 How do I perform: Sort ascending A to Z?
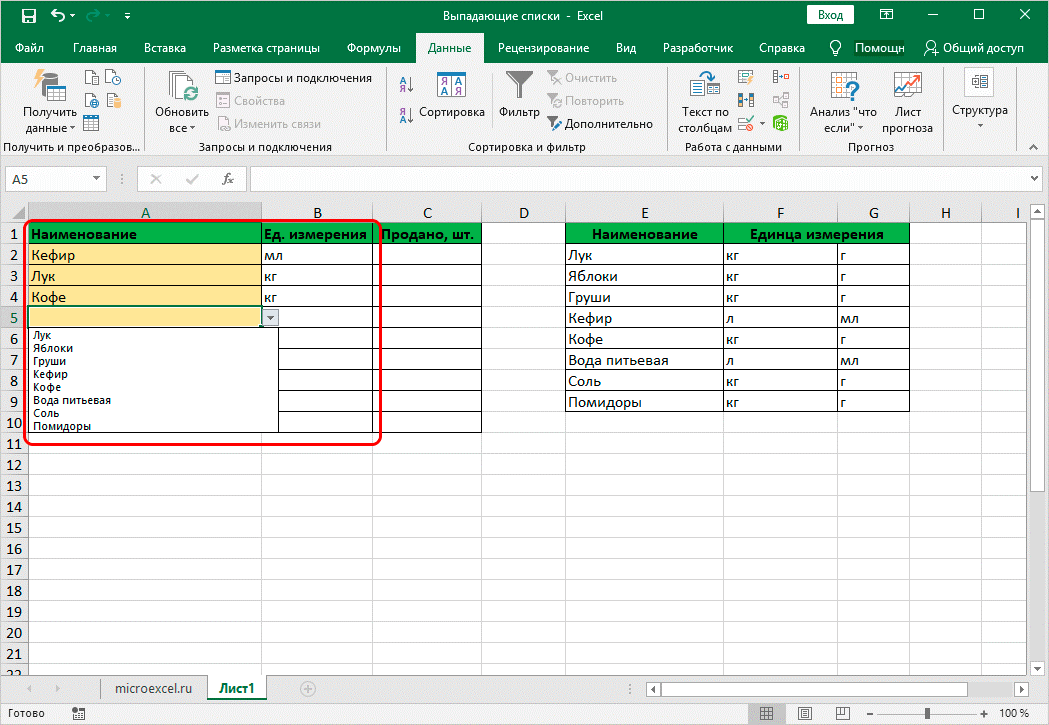[406, 85]
